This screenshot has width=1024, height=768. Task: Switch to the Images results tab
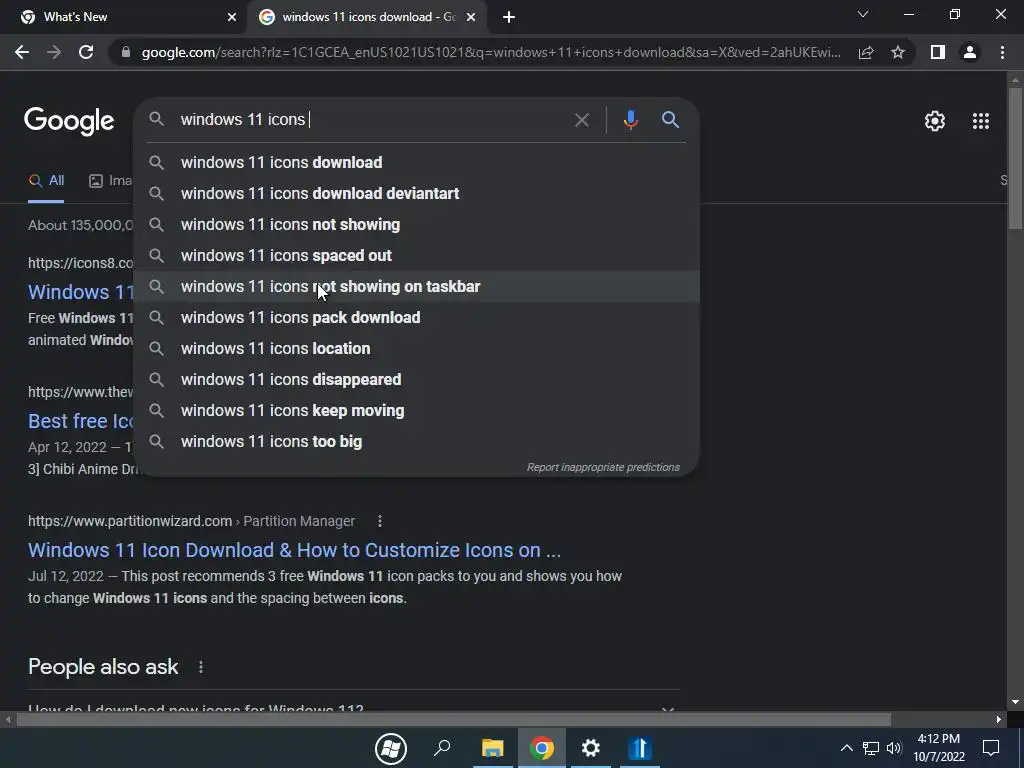click(x=110, y=181)
